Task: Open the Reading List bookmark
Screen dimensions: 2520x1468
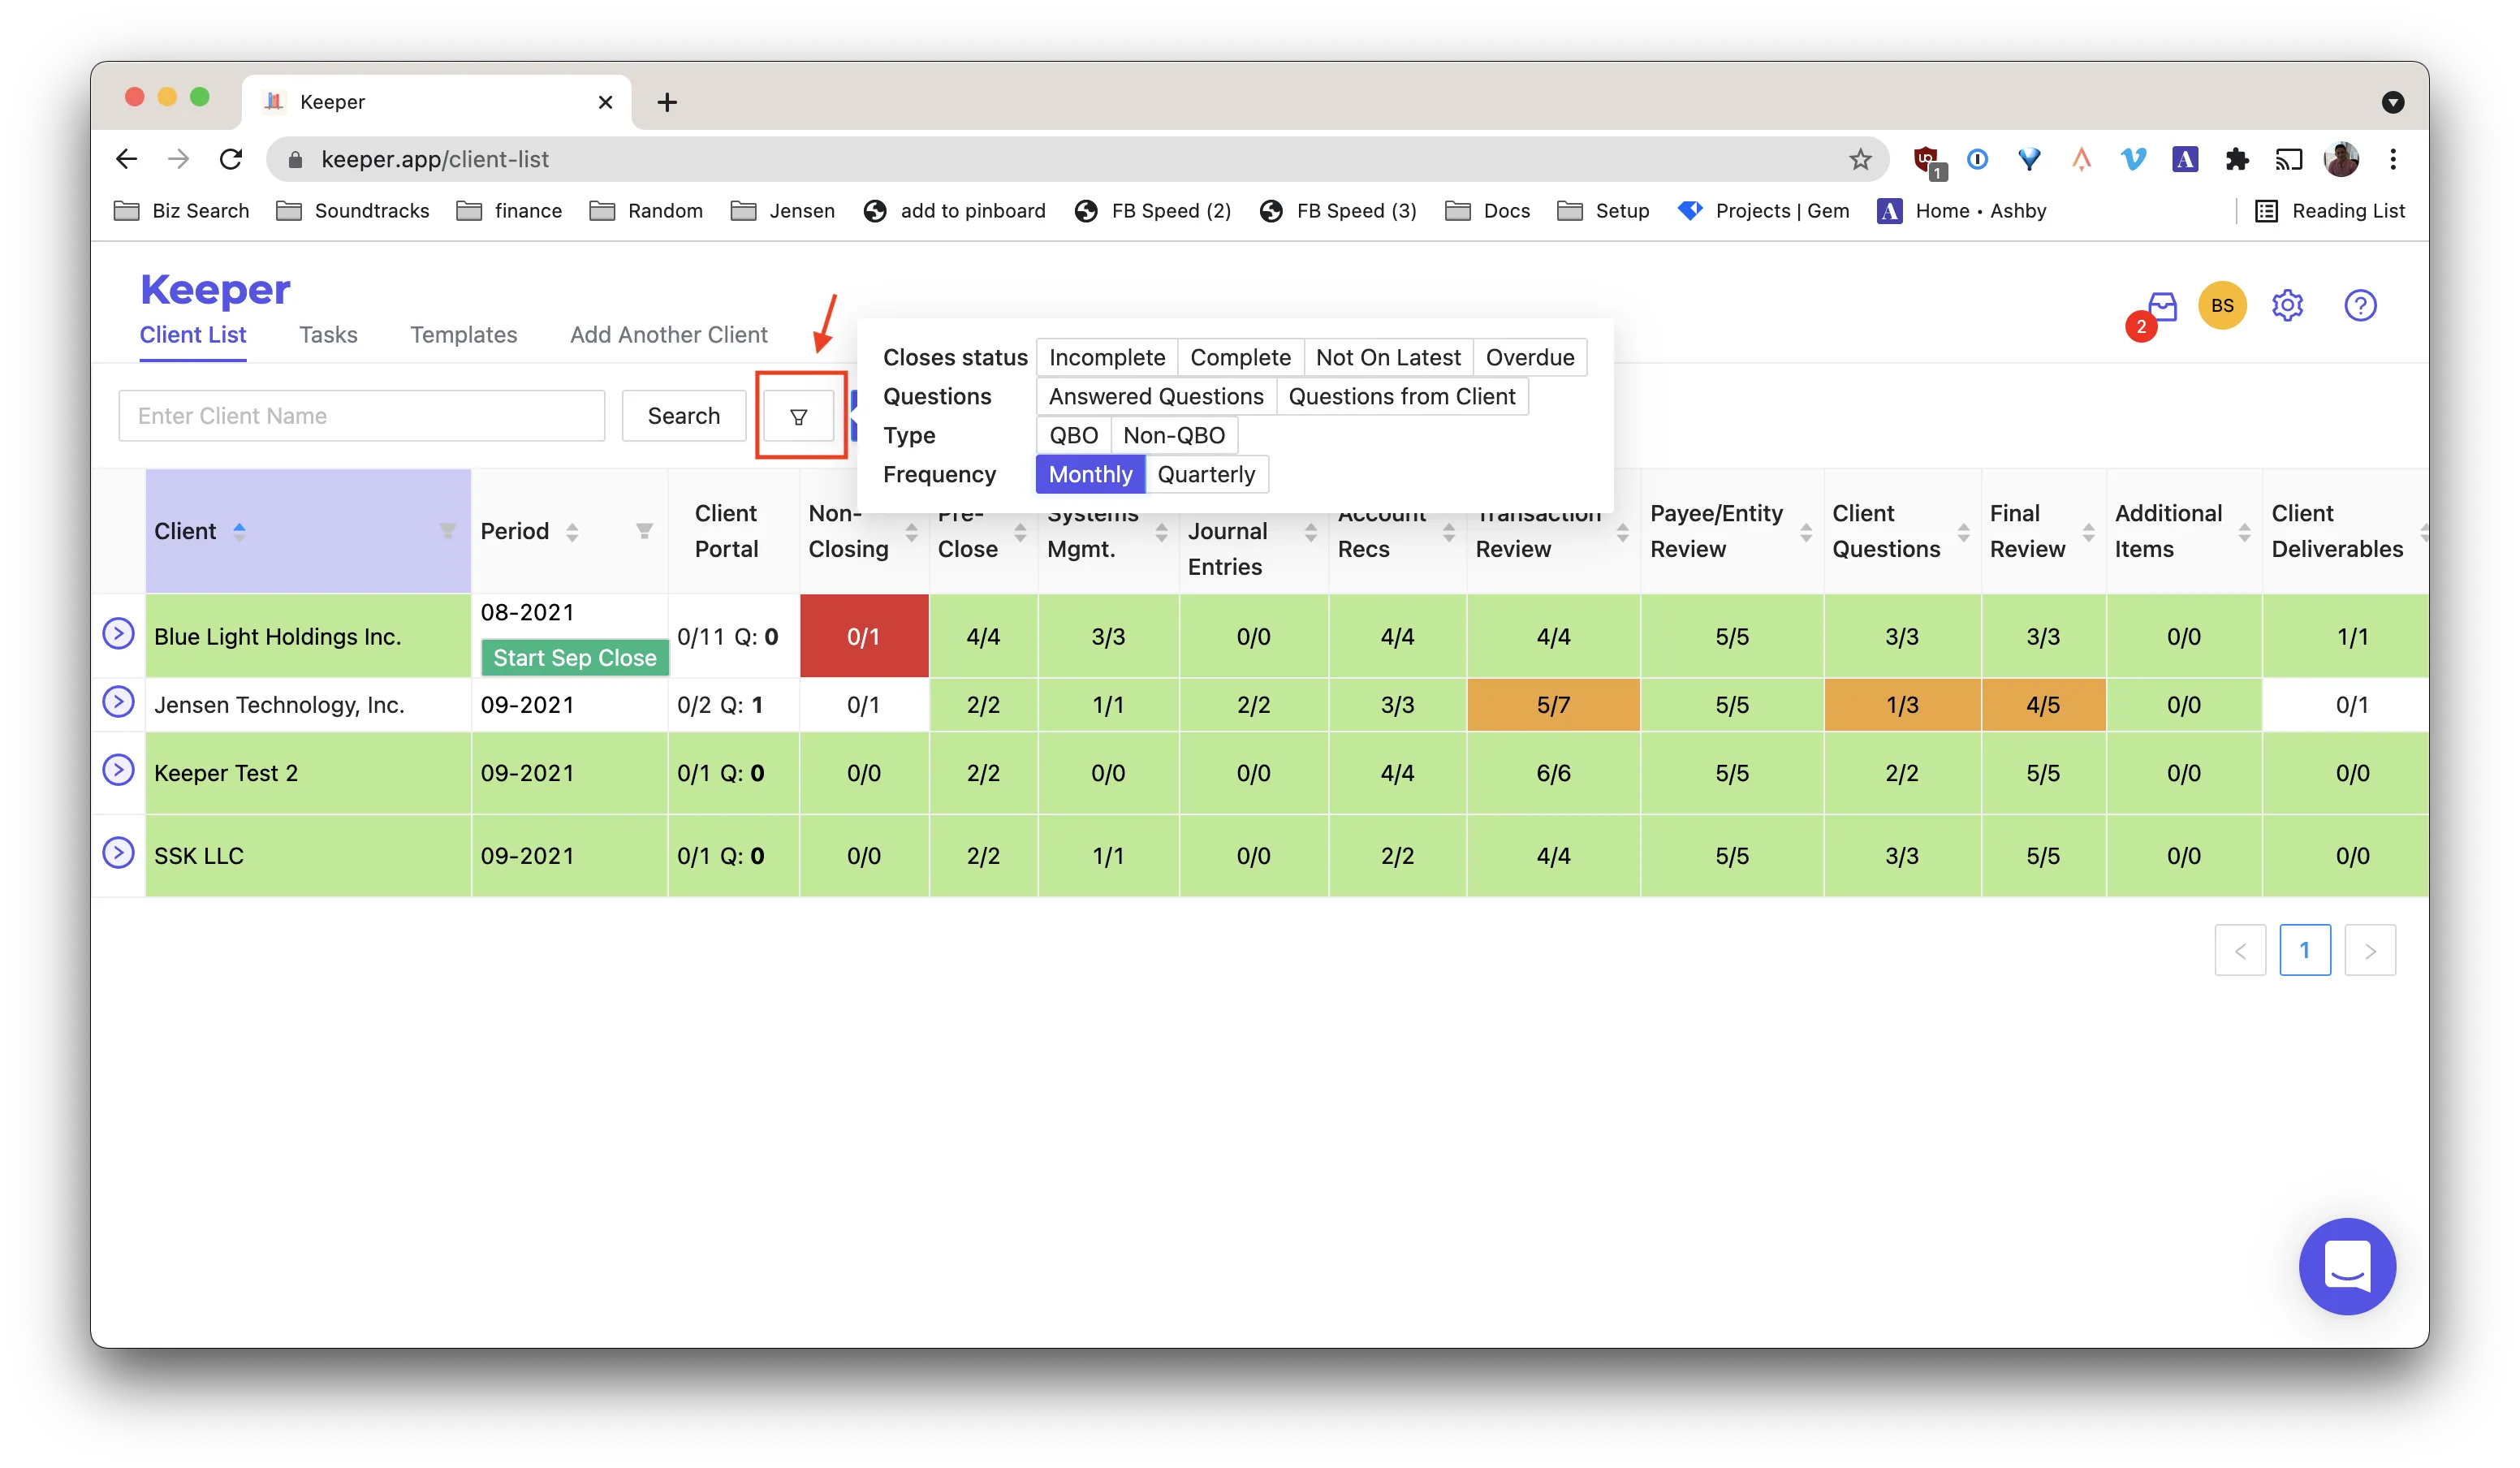Action: (x=2330, y=211)
